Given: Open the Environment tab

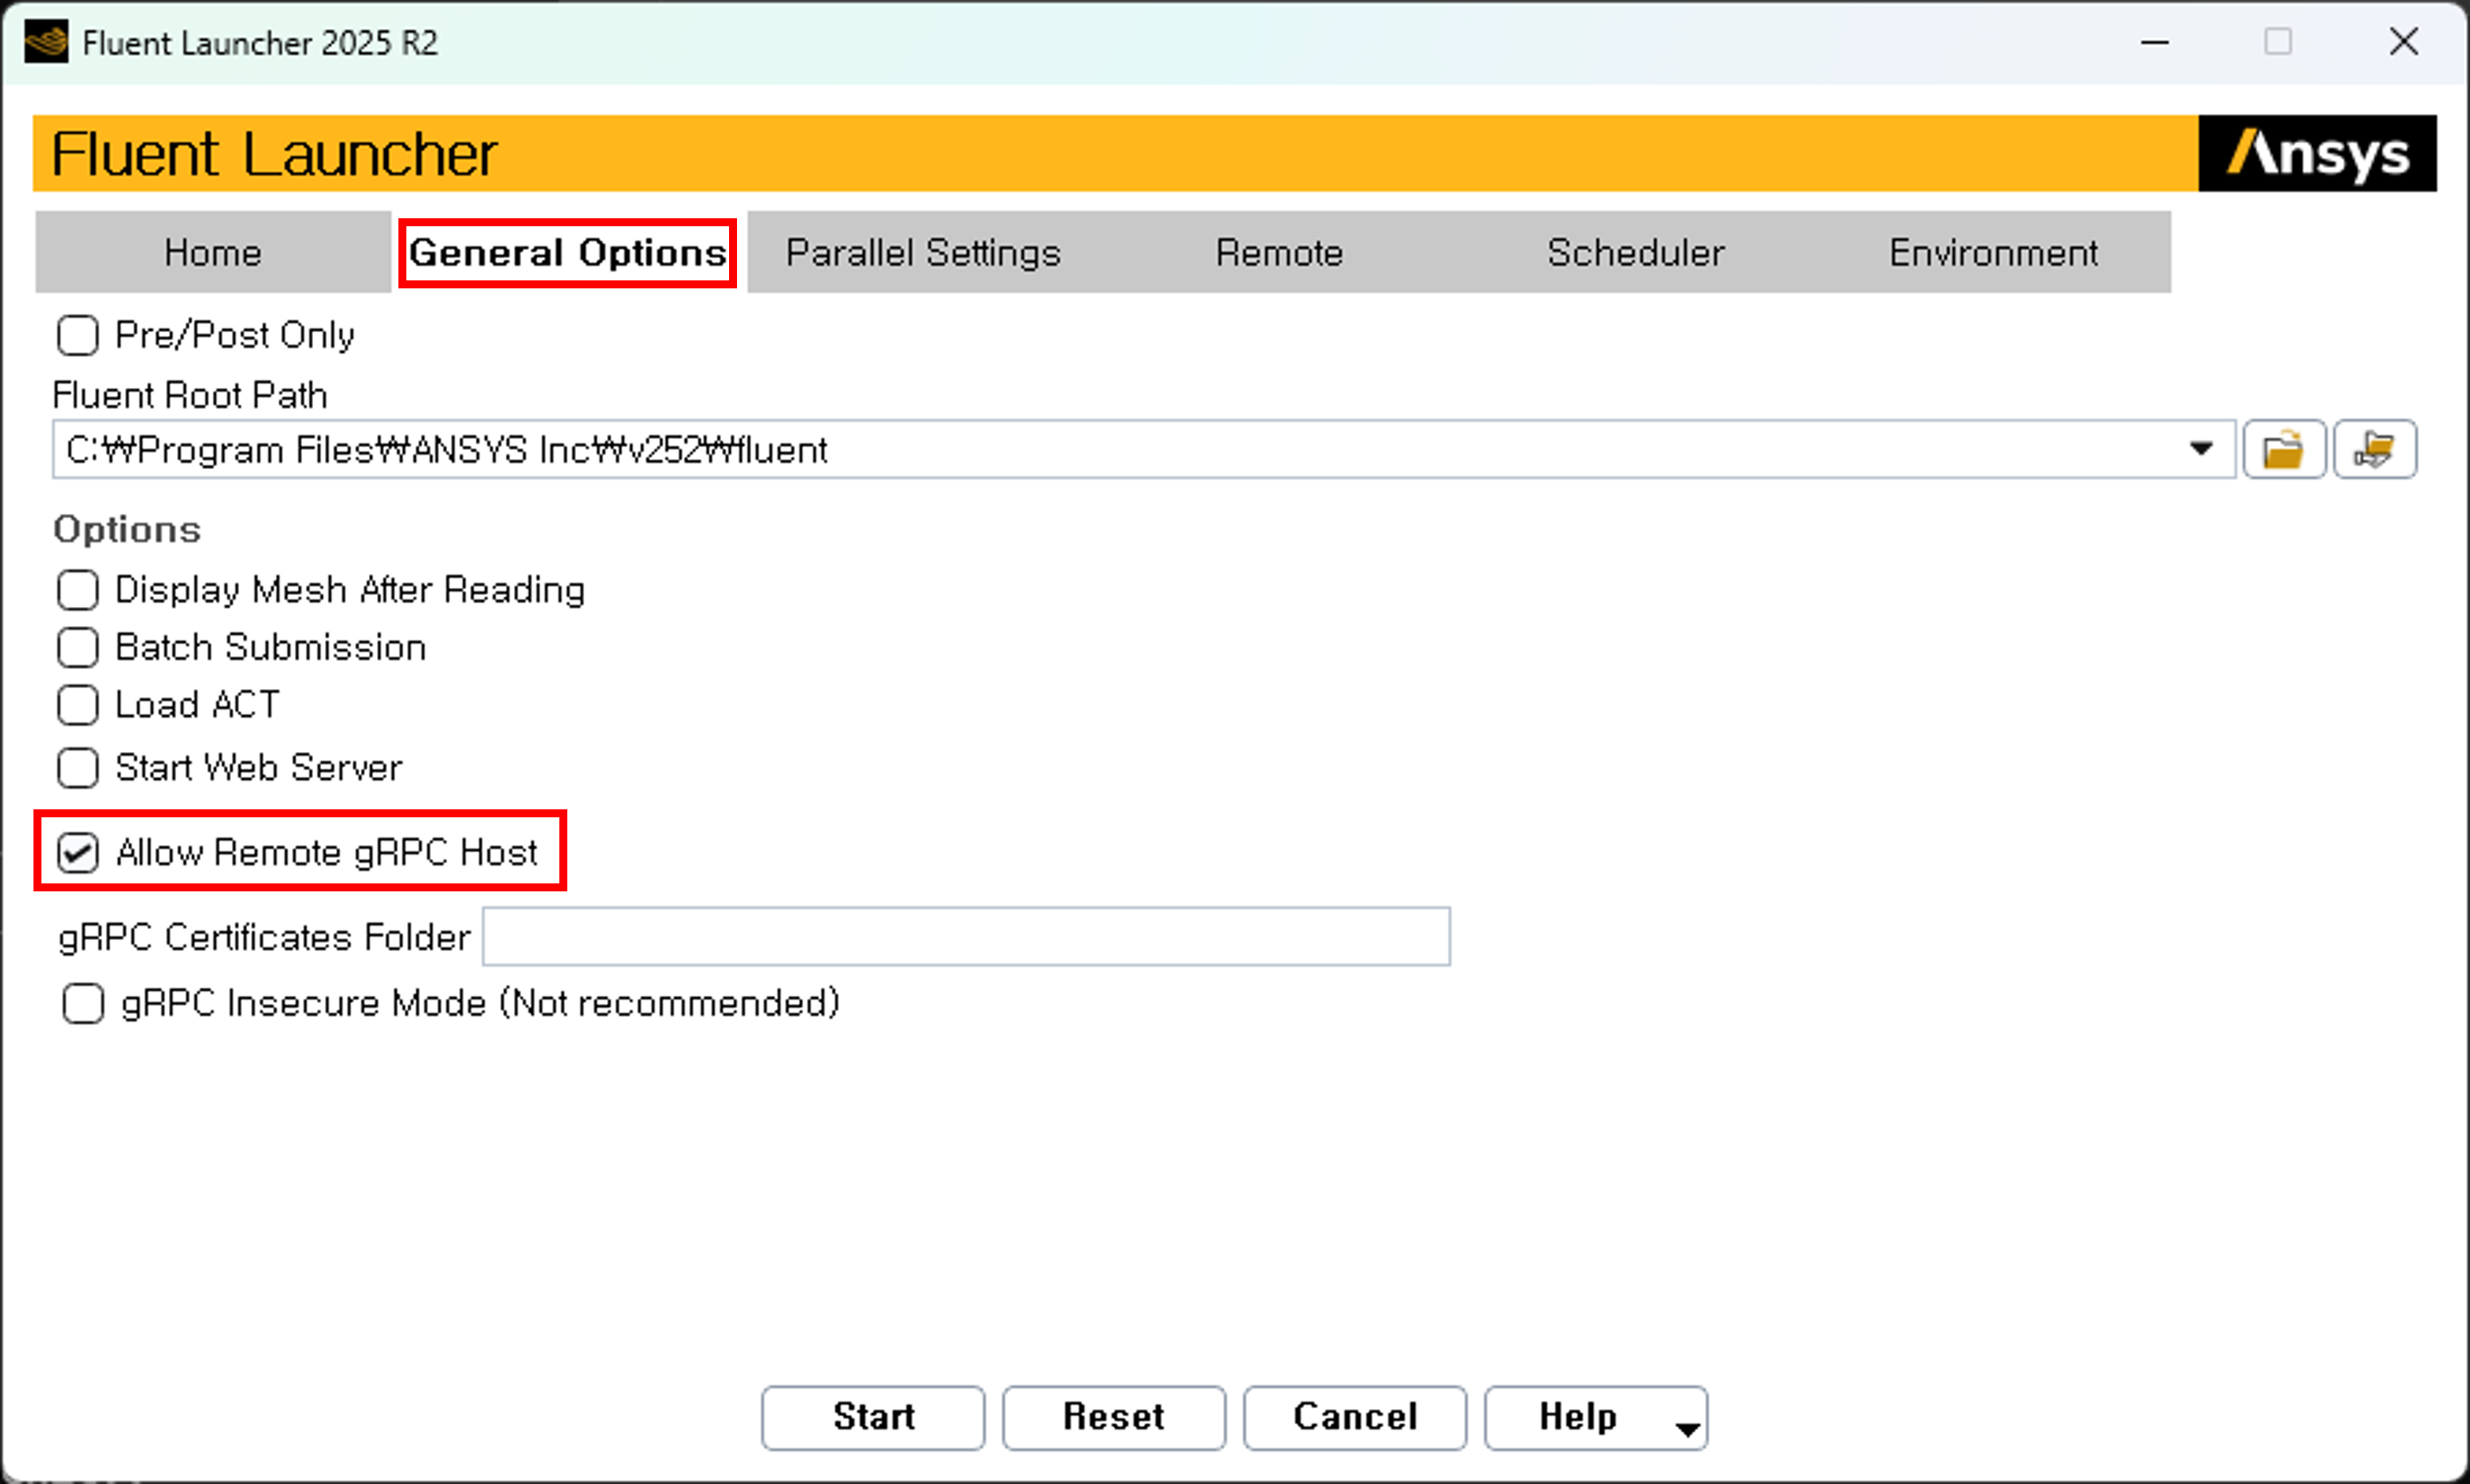Looking at the screenshot, I should click(1992, 253).
